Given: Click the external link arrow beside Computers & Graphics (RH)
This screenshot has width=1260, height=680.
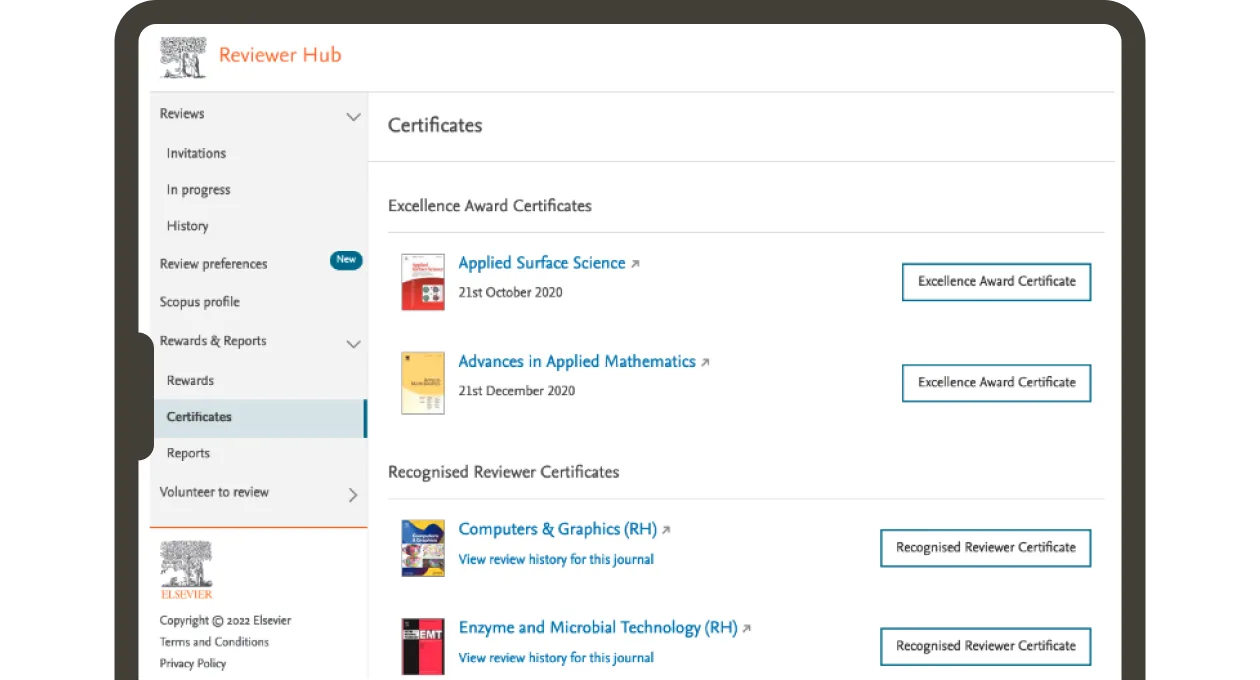Looking at the screenshot, I should pyautogui.click(x=666, y=529).
